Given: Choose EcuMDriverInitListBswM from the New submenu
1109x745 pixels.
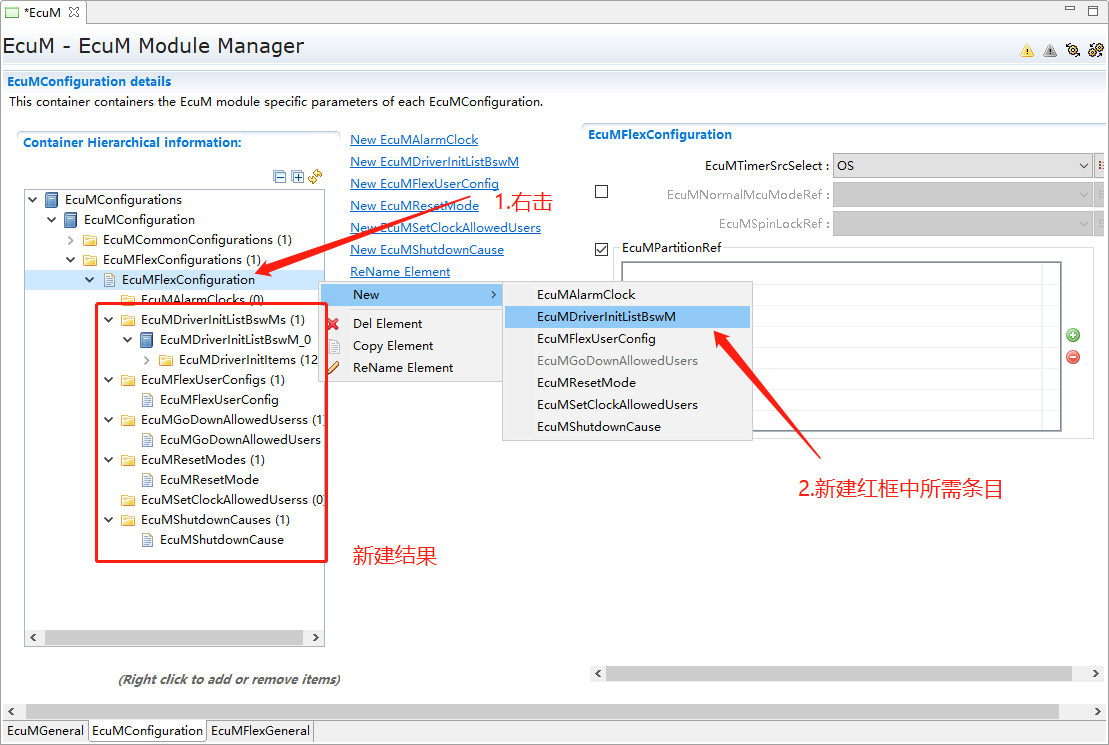Looking at the screenshot, I should (x=606, y=317).
